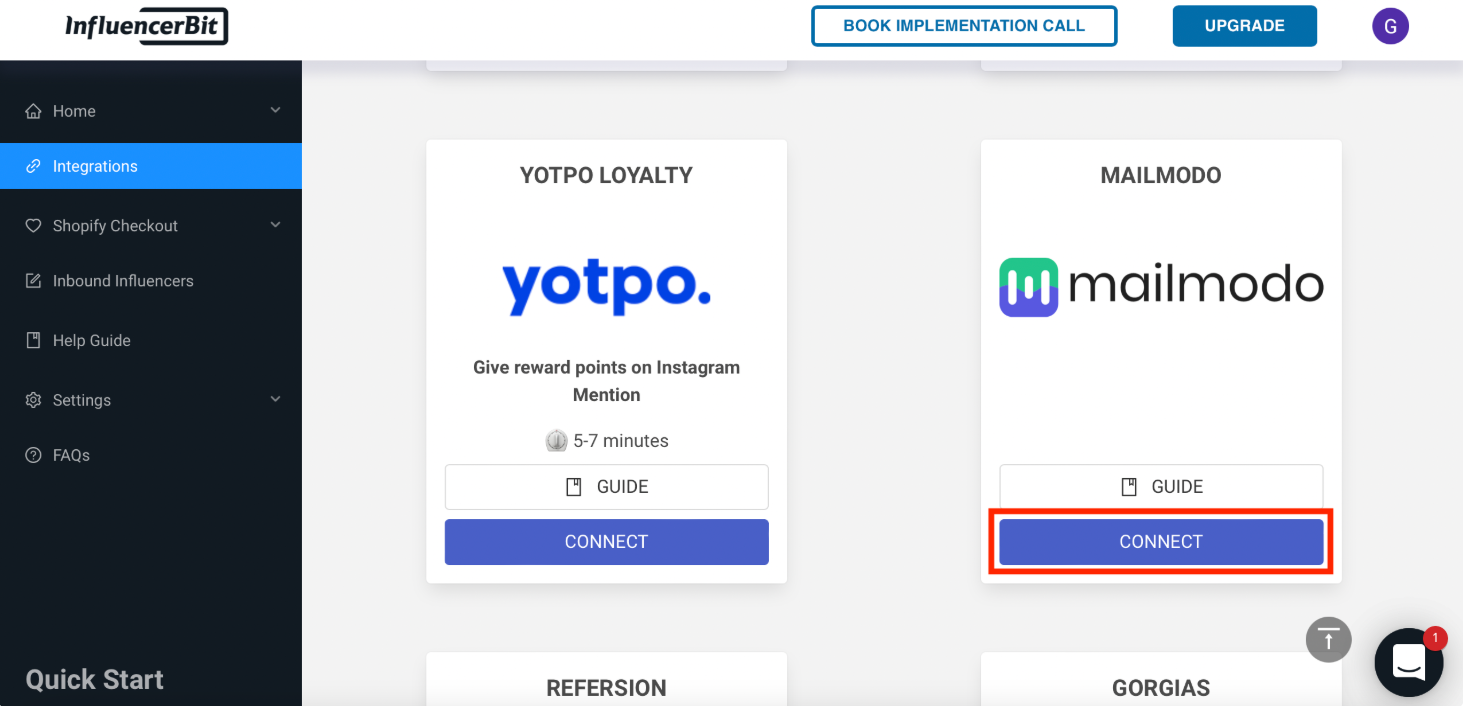Screen dimensions: 1463x706
Task: Click the scroll-to-top arrow button
Action: 1329,638
